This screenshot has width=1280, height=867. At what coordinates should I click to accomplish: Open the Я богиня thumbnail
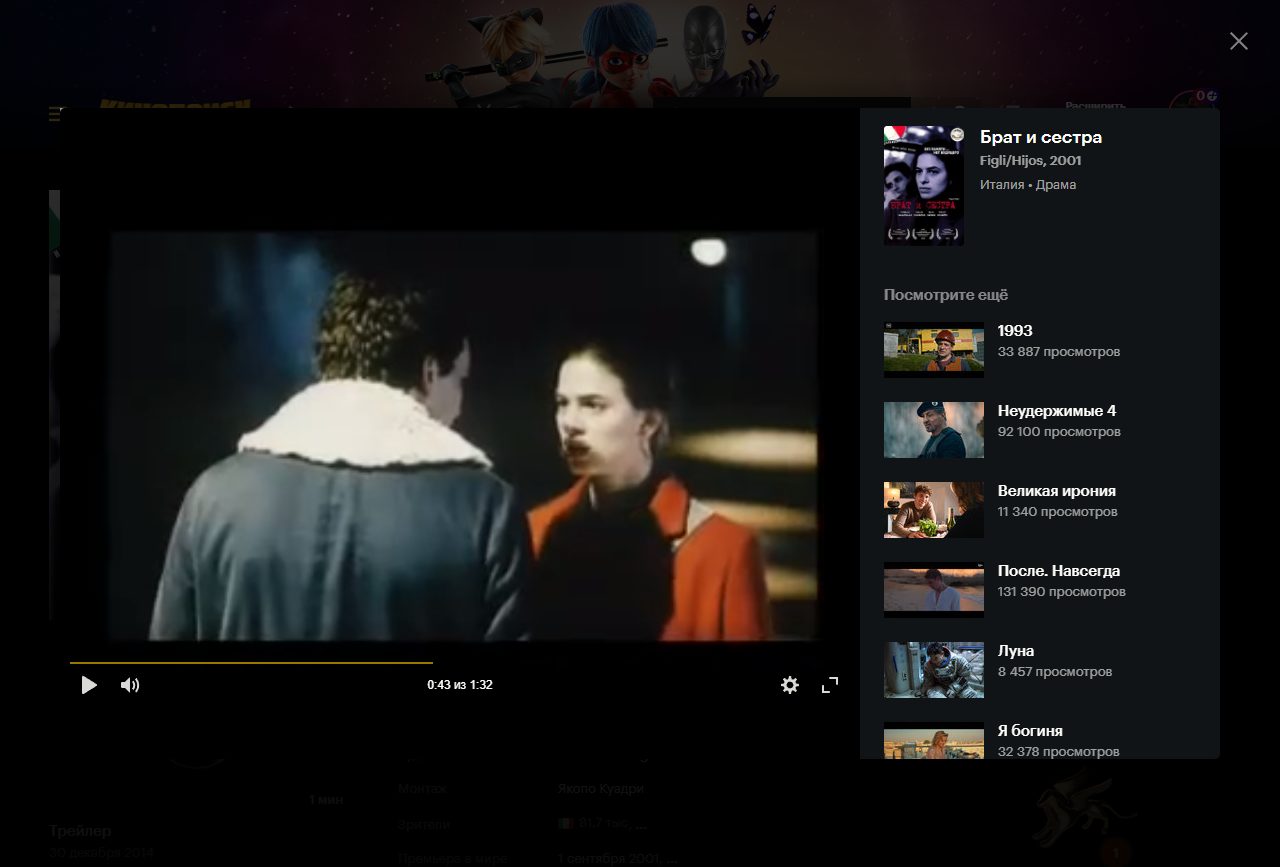pos(934,740)
